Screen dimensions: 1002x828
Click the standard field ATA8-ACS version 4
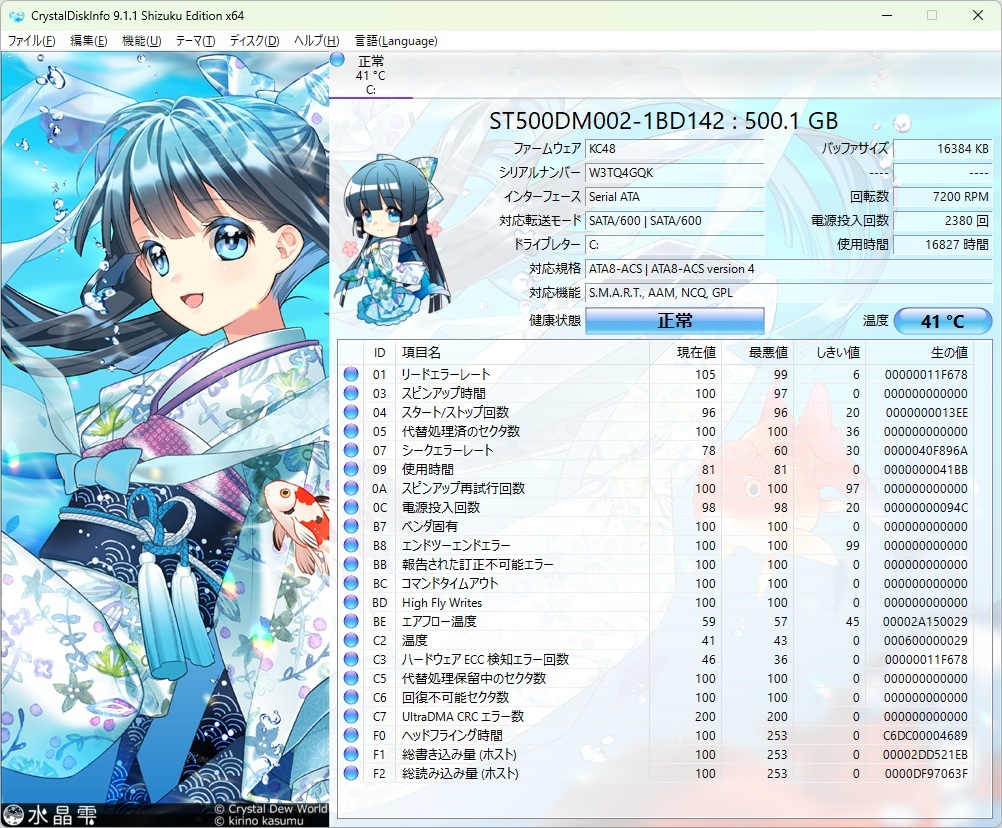point(789,269)
